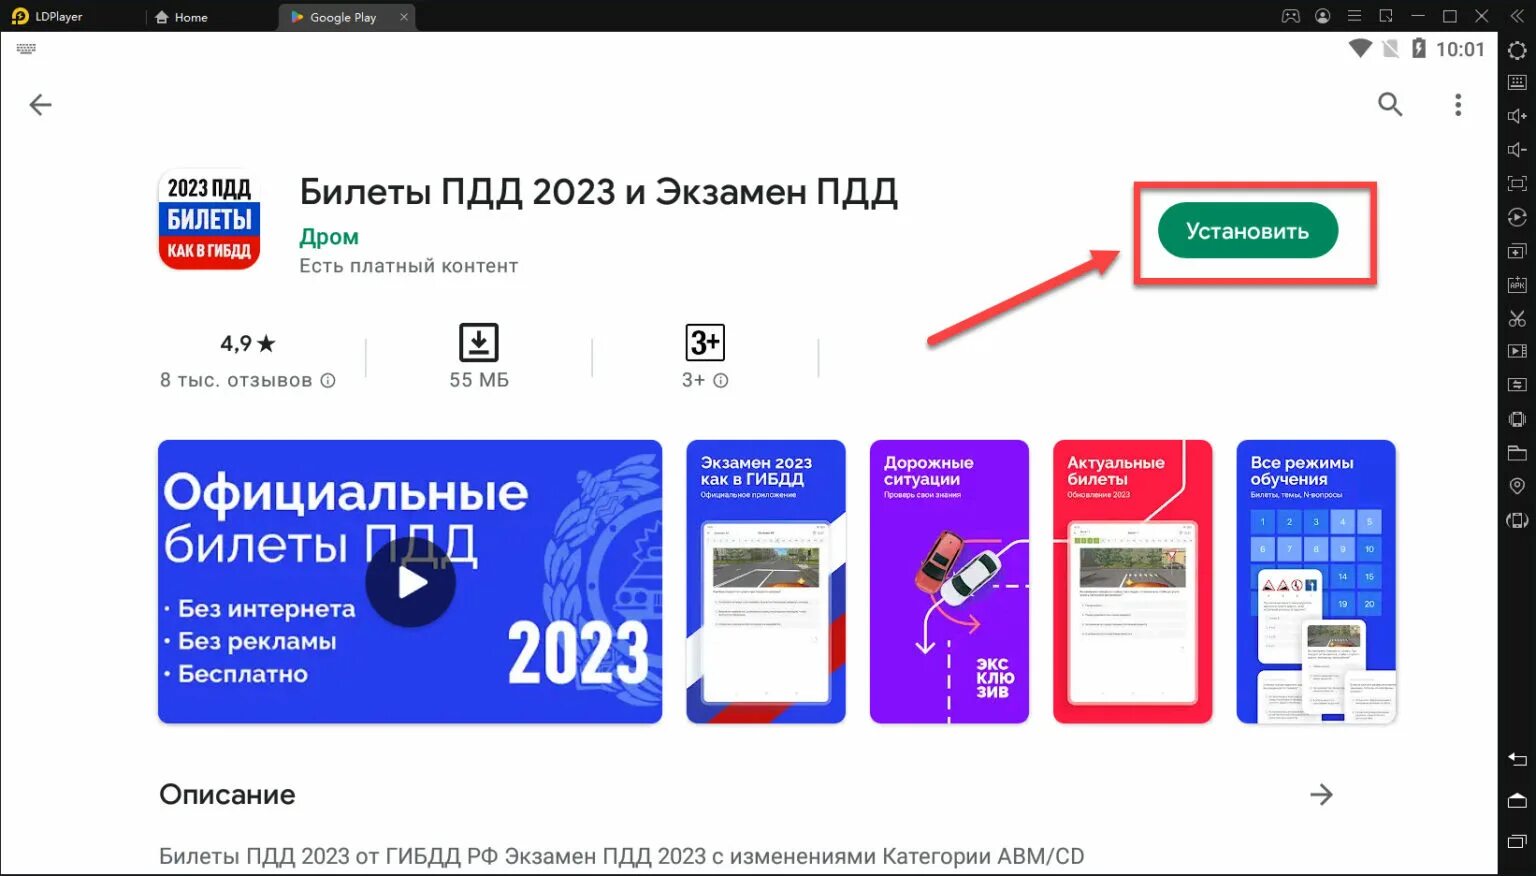This screenshot has width=1536, height=876.
Task: Open LDPlayer settings gear in sidebar
Action: click(x=1517, y=50)
